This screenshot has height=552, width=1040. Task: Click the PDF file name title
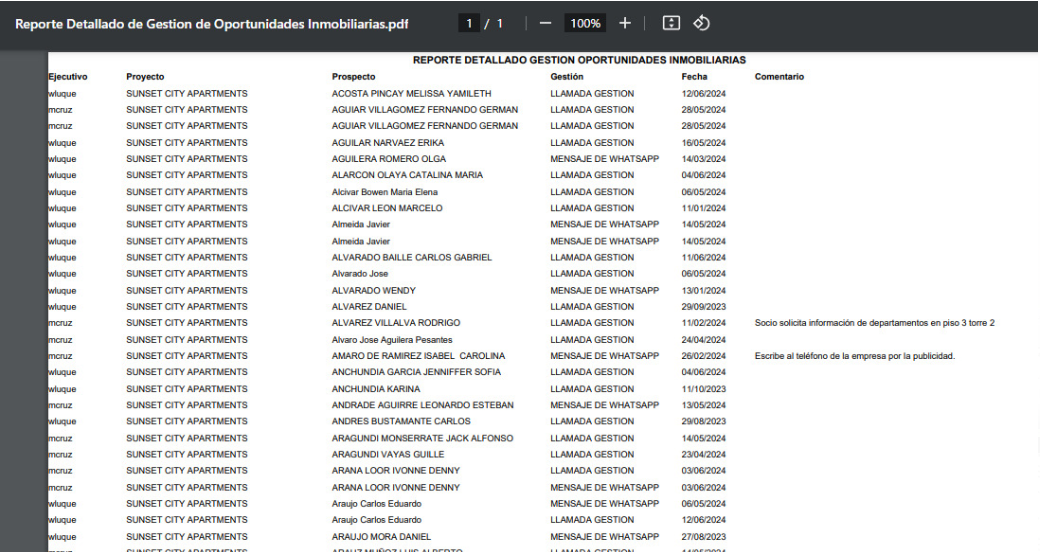coord(212,23)
